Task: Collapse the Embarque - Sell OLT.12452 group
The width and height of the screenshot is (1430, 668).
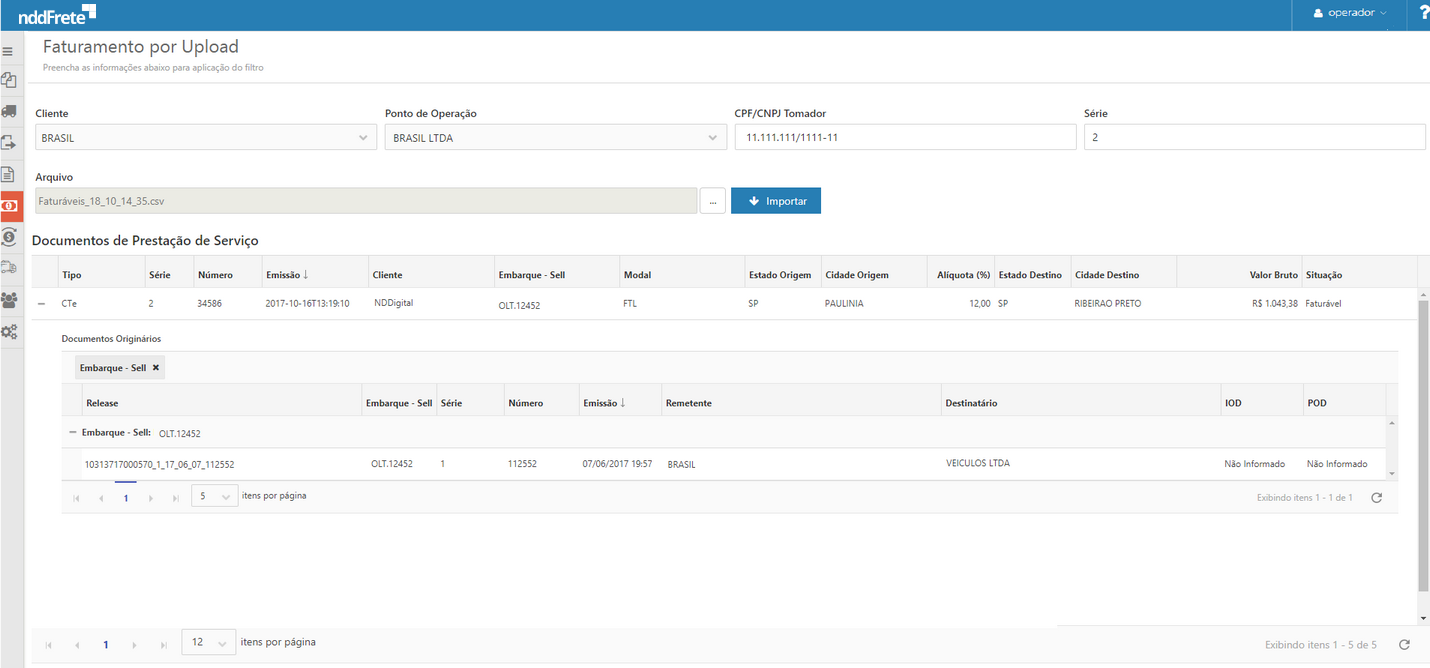Action: point(72,433)
